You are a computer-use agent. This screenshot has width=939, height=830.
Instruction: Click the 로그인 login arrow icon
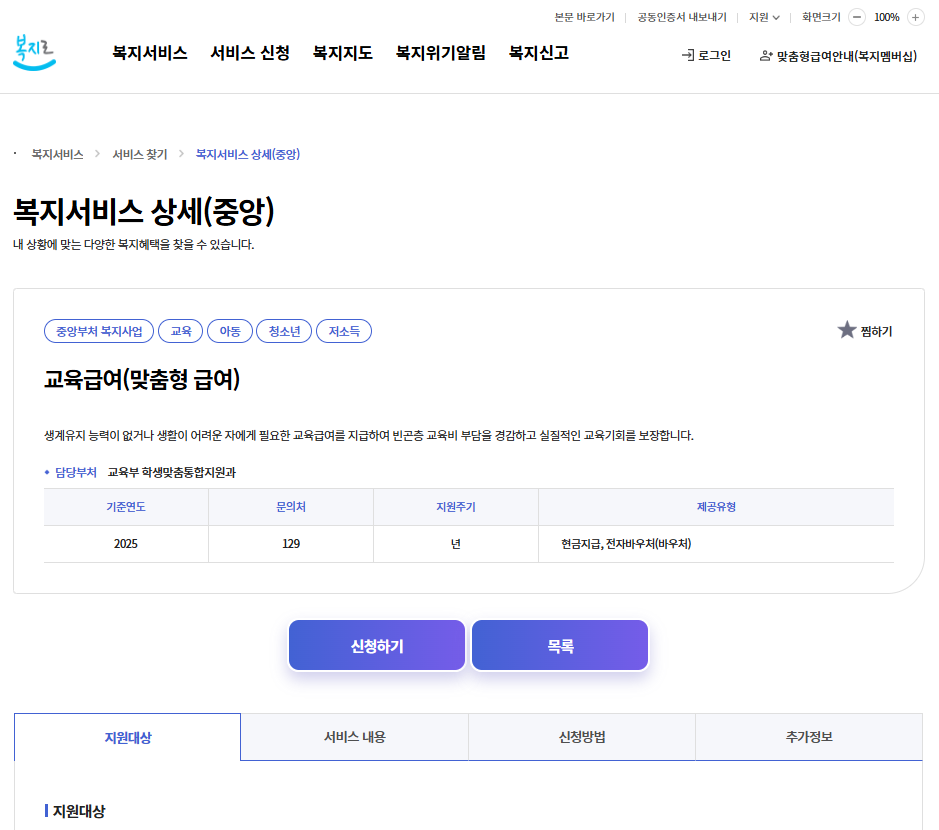tap(687, 57)
